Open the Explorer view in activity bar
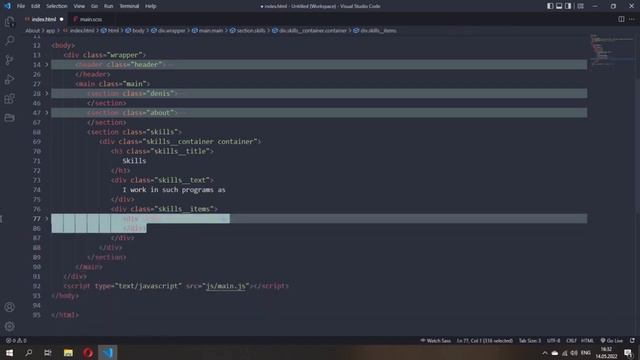This screenshot has height=360, width=640. point(9,21)
